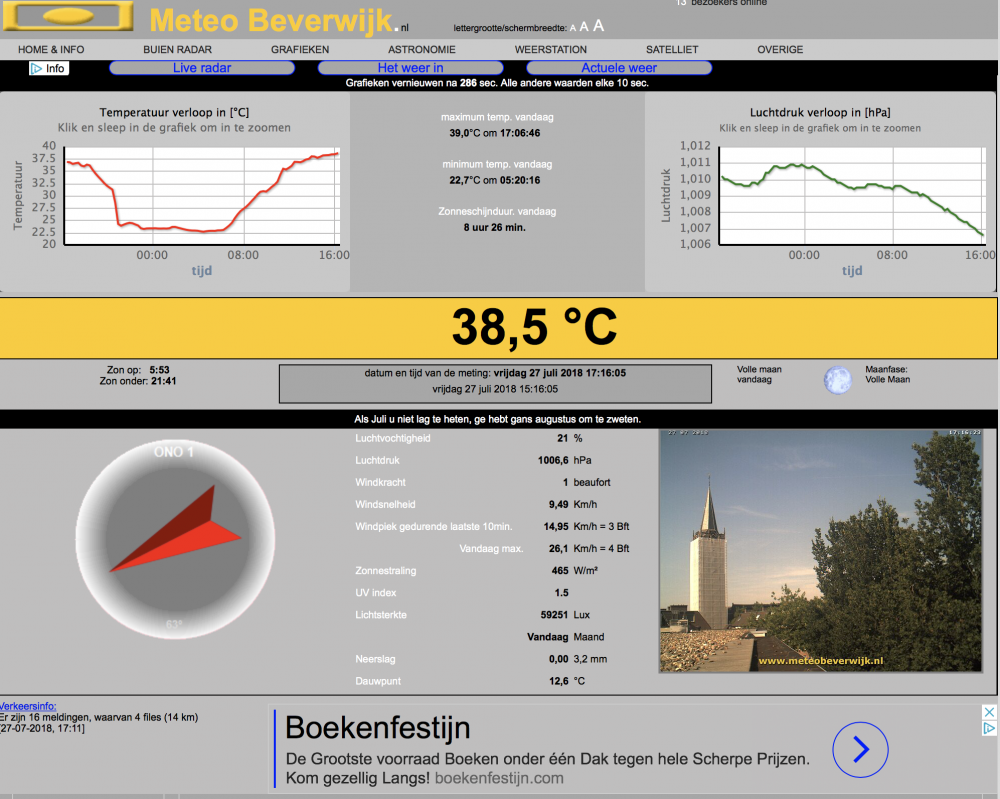The height and width of the screenshot is (799, 1000).
Task: Open the OVERIGE menu
Action: point(780,50)
